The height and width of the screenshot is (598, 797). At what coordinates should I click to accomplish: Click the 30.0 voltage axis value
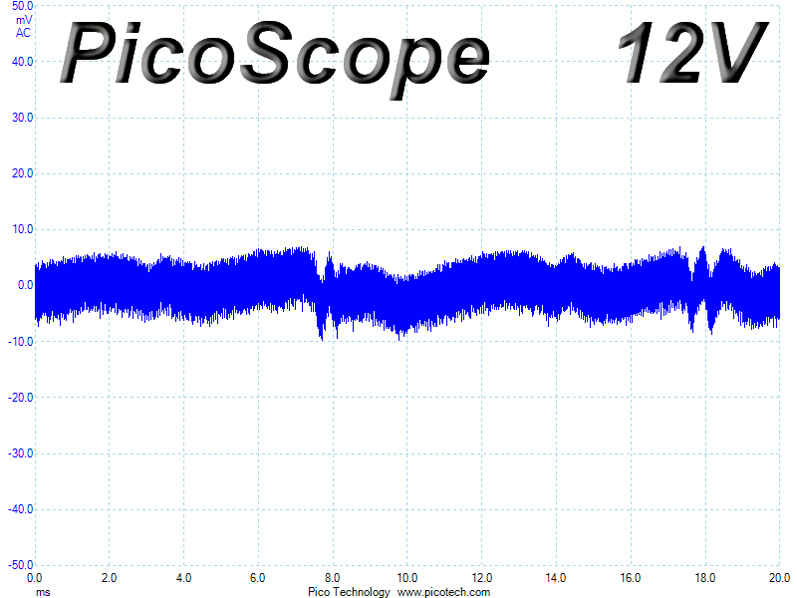click(22, 117)
